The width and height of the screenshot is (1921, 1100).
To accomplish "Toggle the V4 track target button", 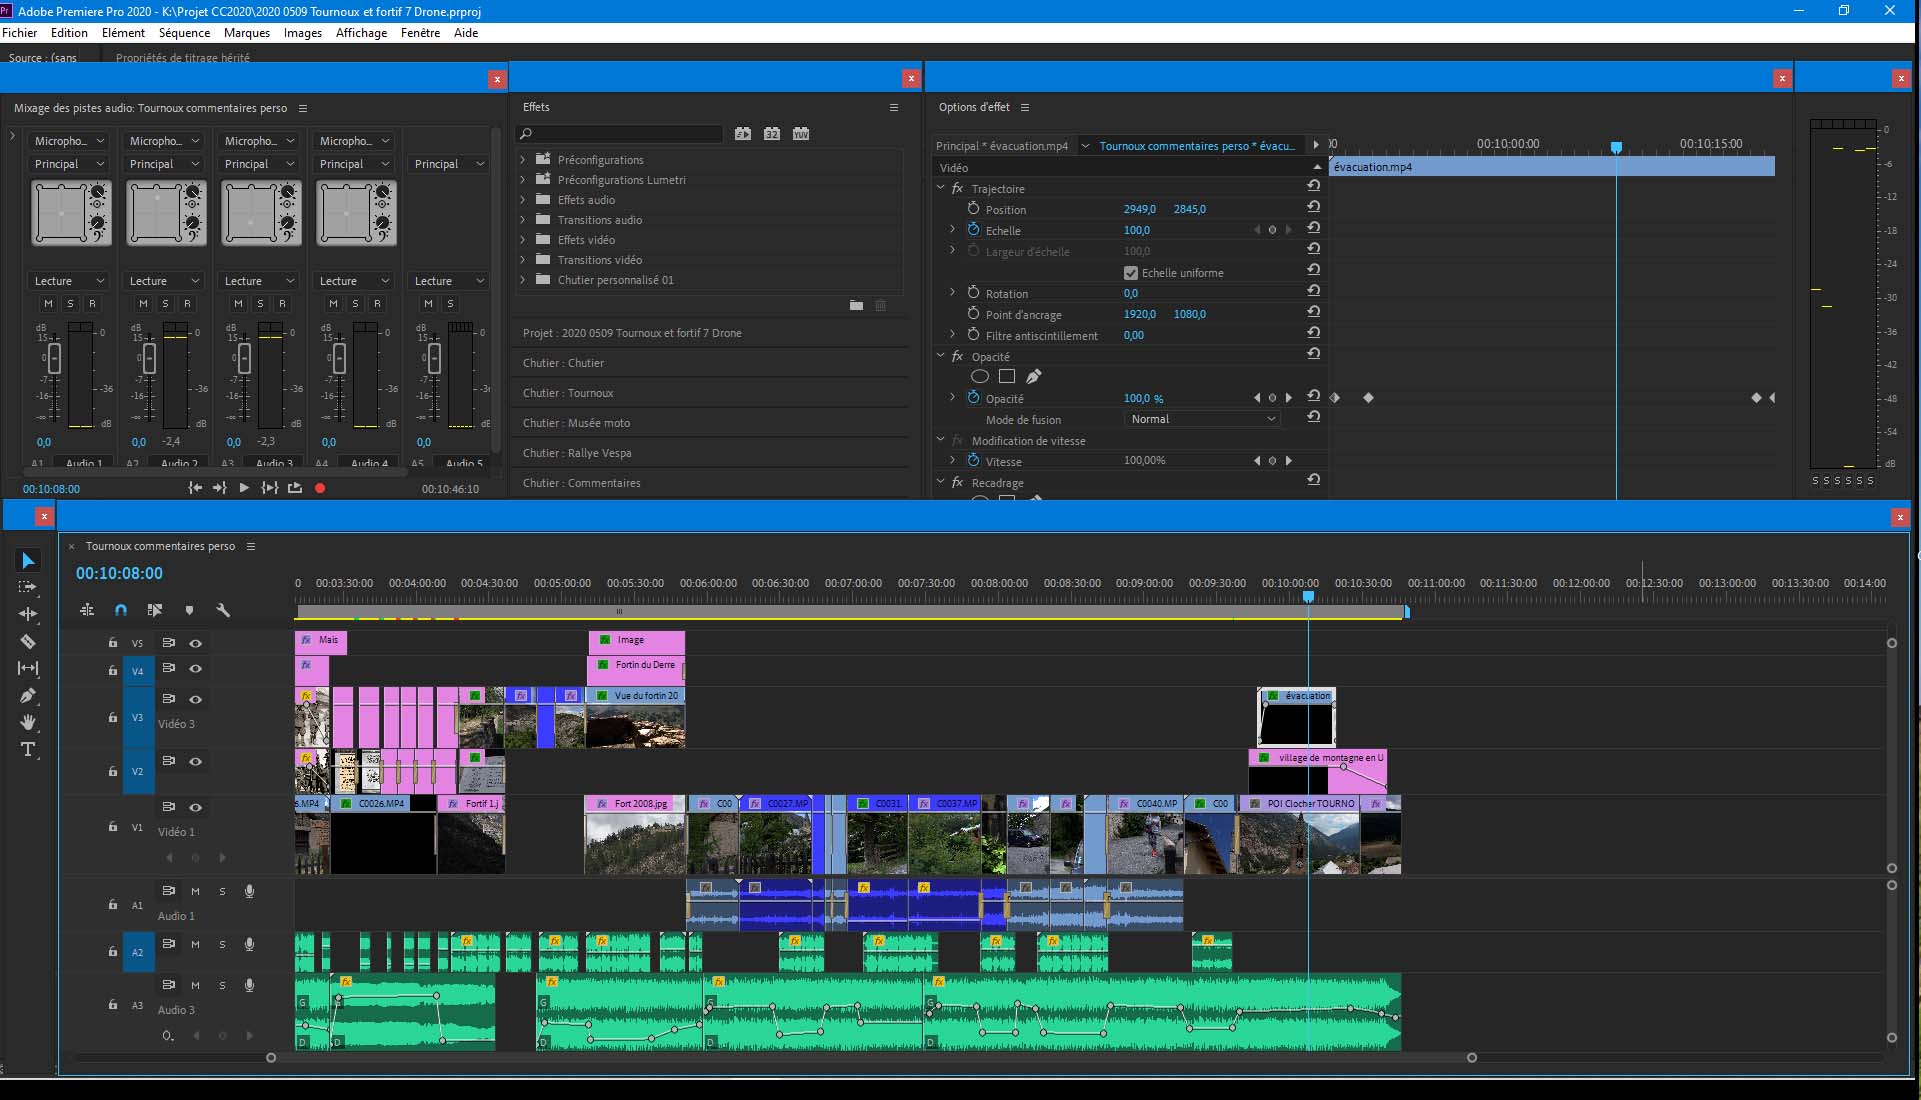I will [138, 671].
